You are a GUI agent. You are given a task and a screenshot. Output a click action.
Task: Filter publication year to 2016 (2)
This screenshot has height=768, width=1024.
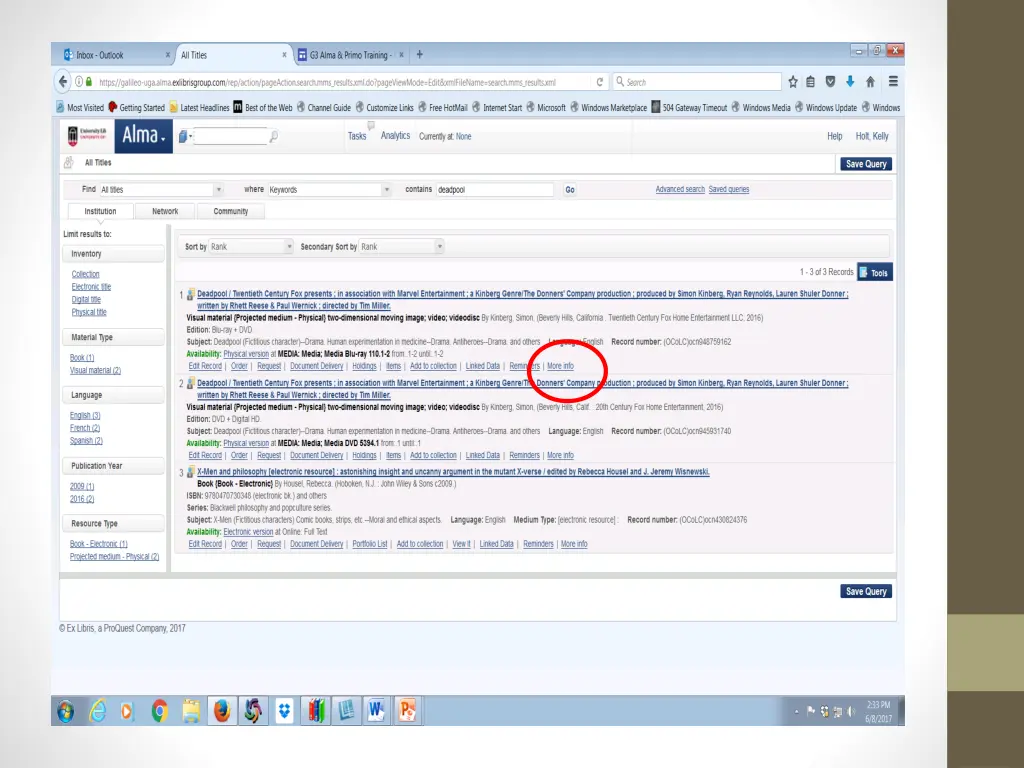pyautogui.click(x=82, y=499)
